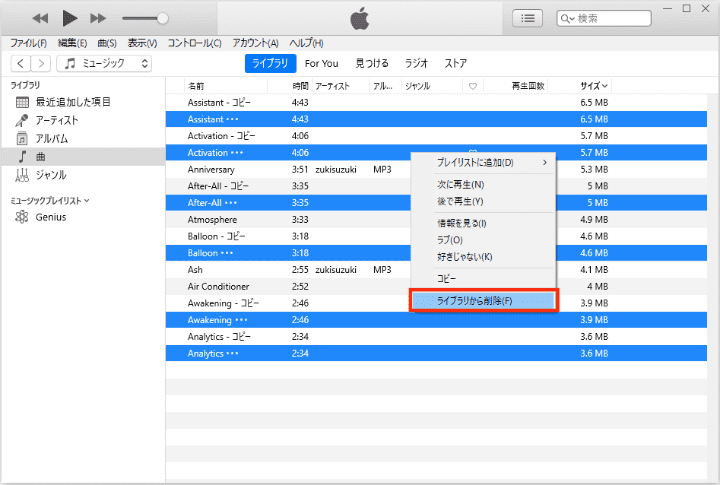Select アーティスト in the sidebar

click(83, 120)
